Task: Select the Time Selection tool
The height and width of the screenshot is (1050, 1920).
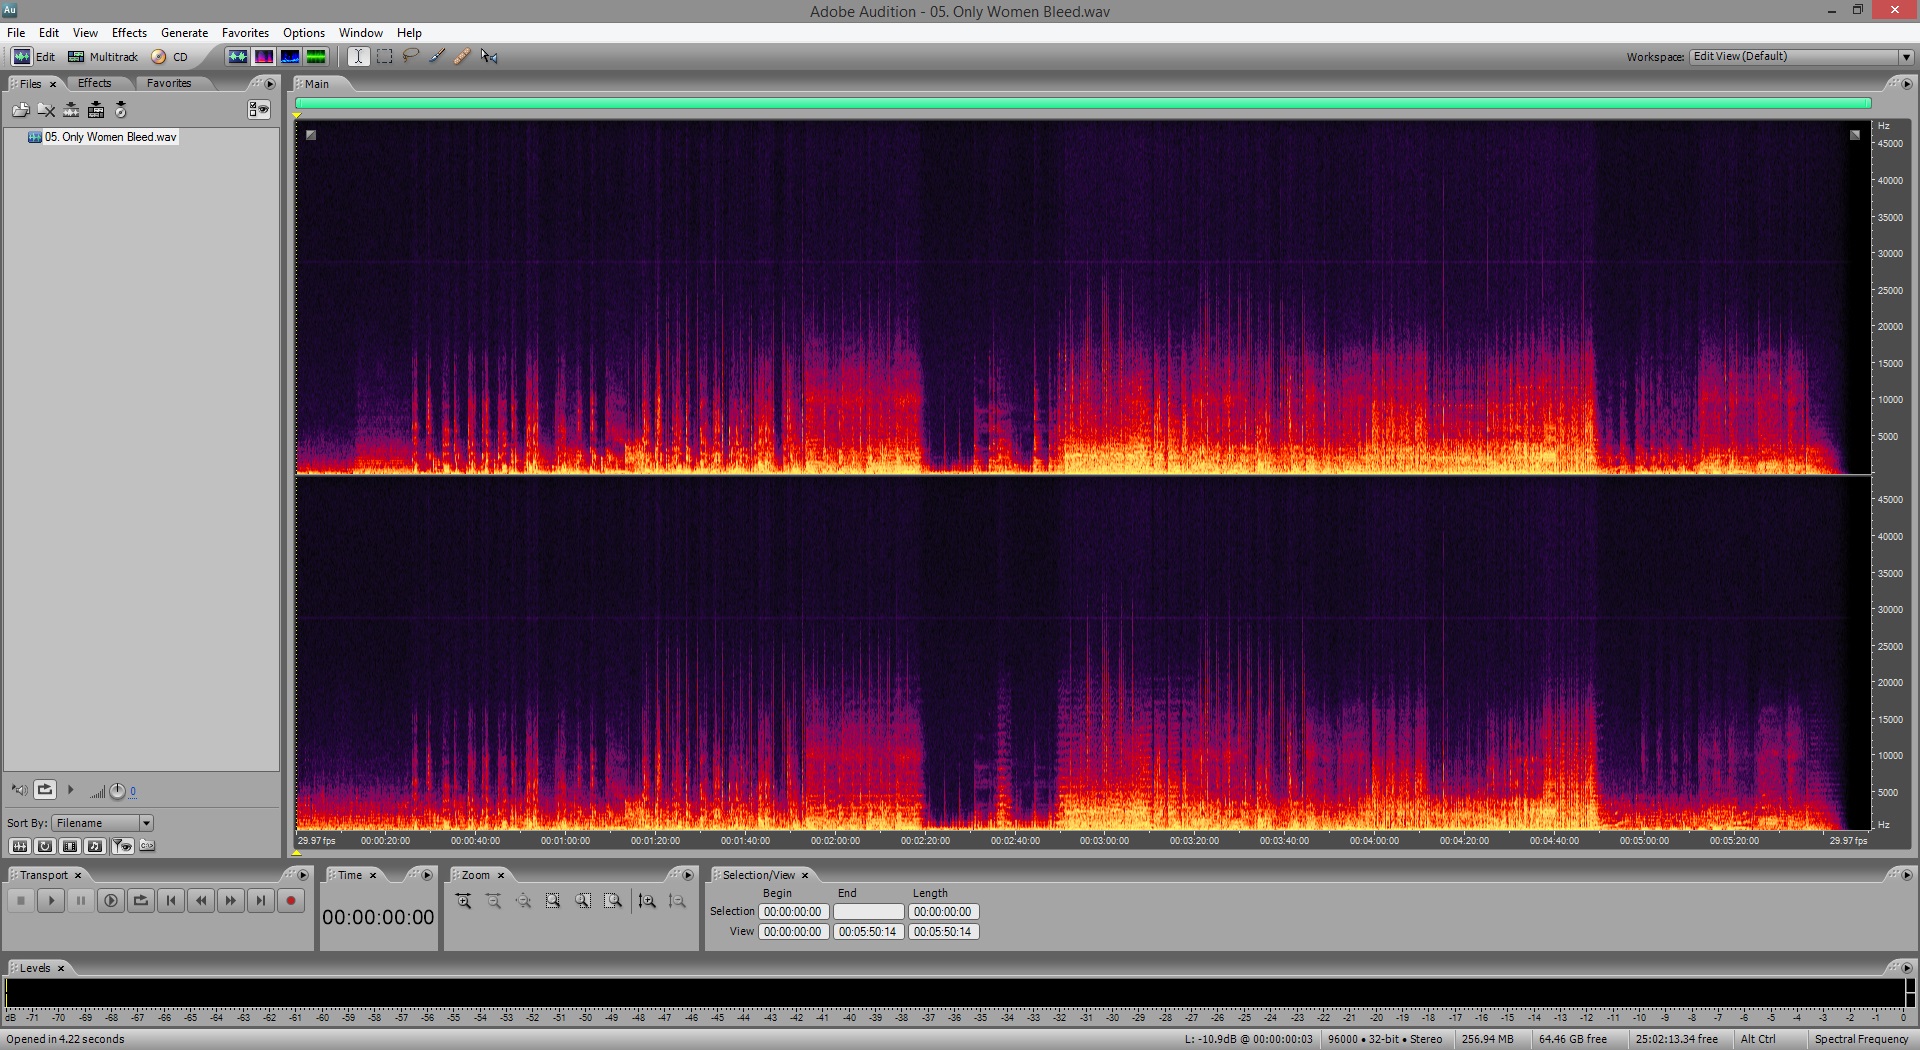Action: click(358, 56)
